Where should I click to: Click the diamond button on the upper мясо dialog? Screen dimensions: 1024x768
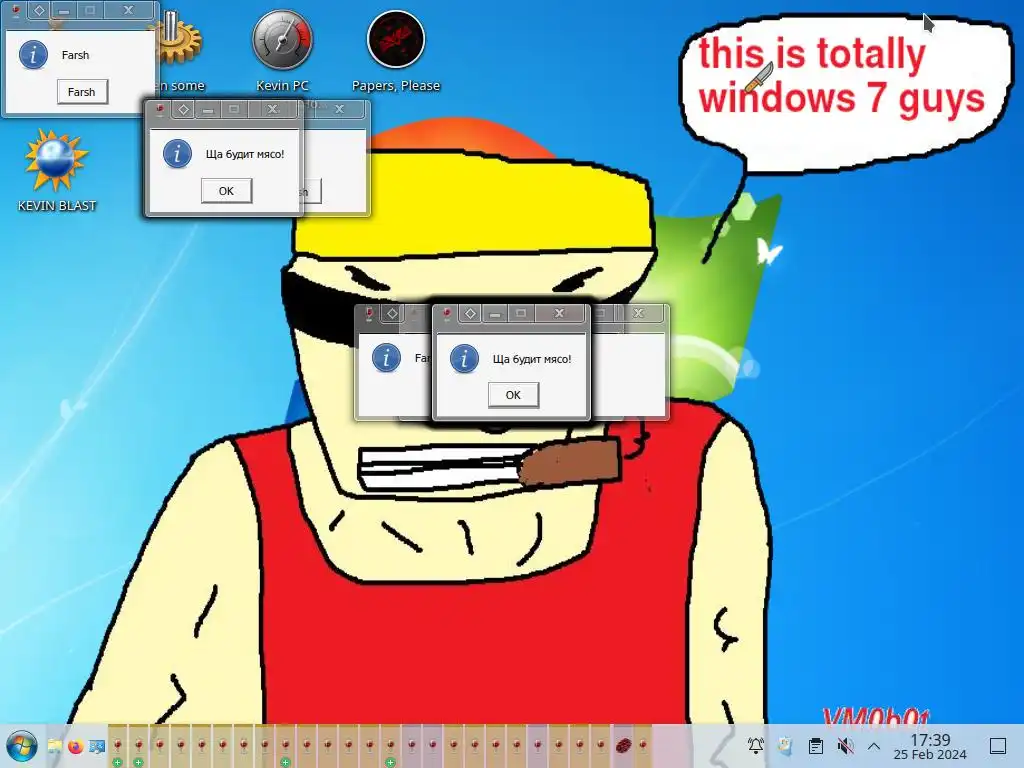click(184, 110)
